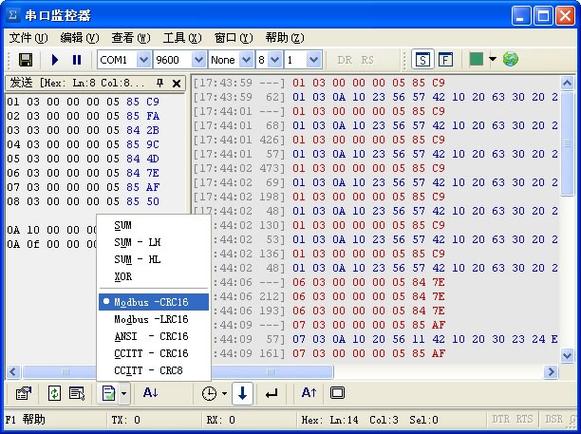Toggle the blue down arrow autoscroll button
Screen dimensions: 581x434
243,393
